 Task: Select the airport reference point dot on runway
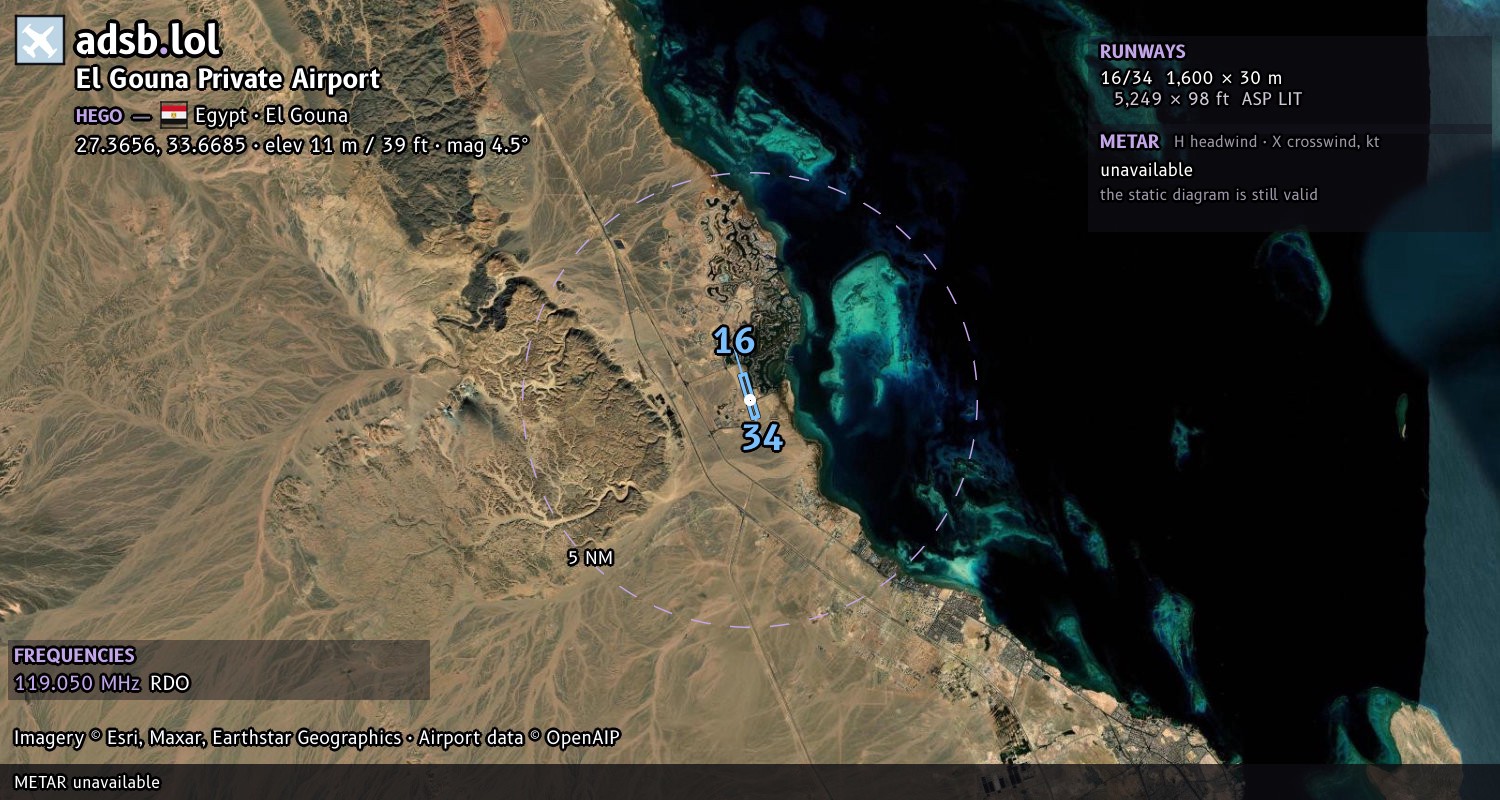750,400
